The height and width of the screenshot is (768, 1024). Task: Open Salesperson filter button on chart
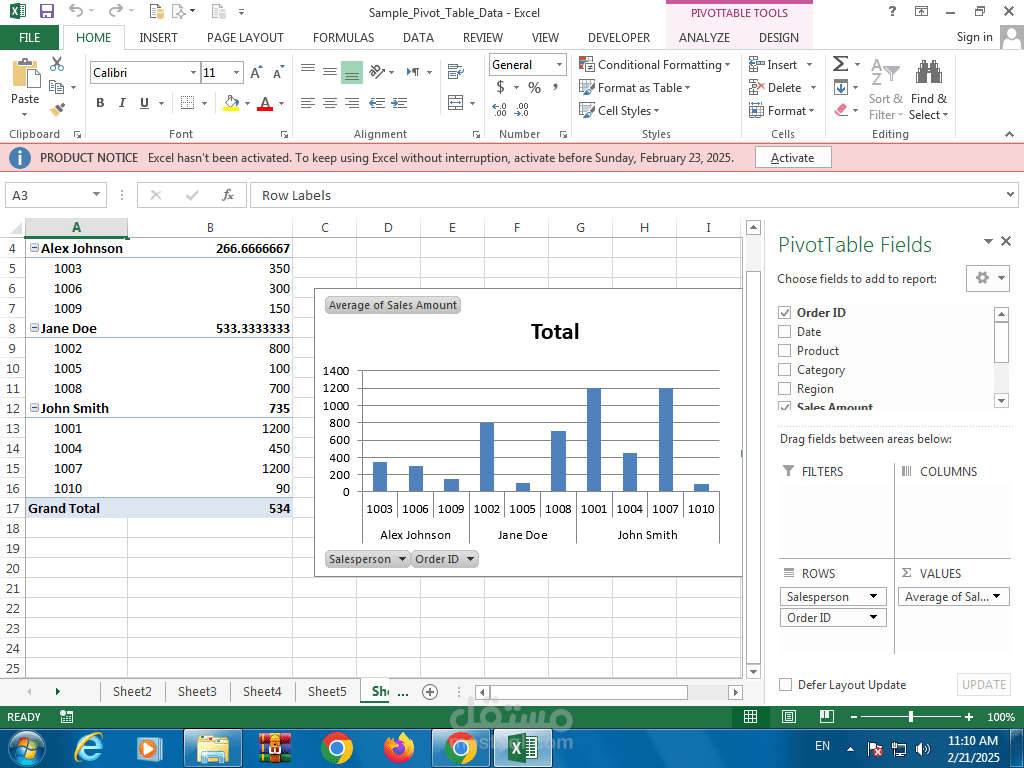click(367, 559)
